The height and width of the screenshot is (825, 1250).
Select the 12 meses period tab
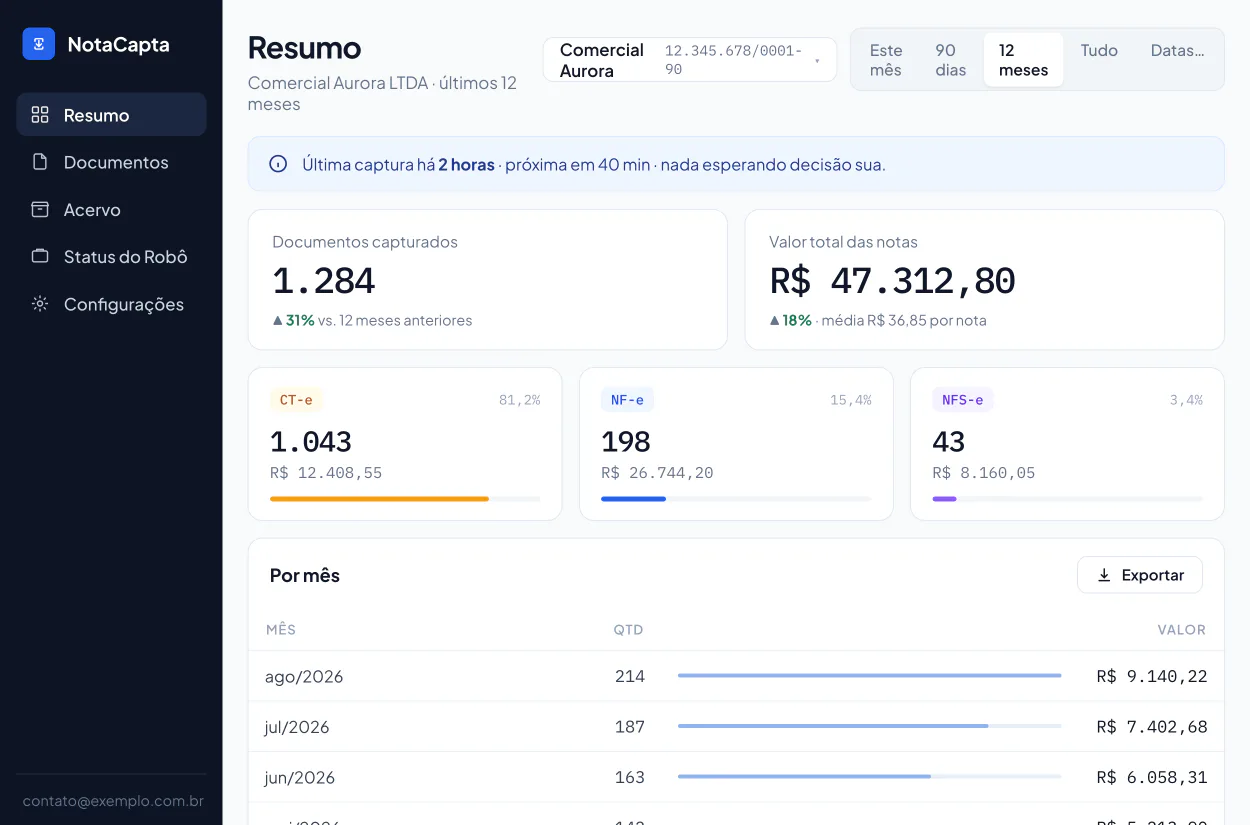1023,60
